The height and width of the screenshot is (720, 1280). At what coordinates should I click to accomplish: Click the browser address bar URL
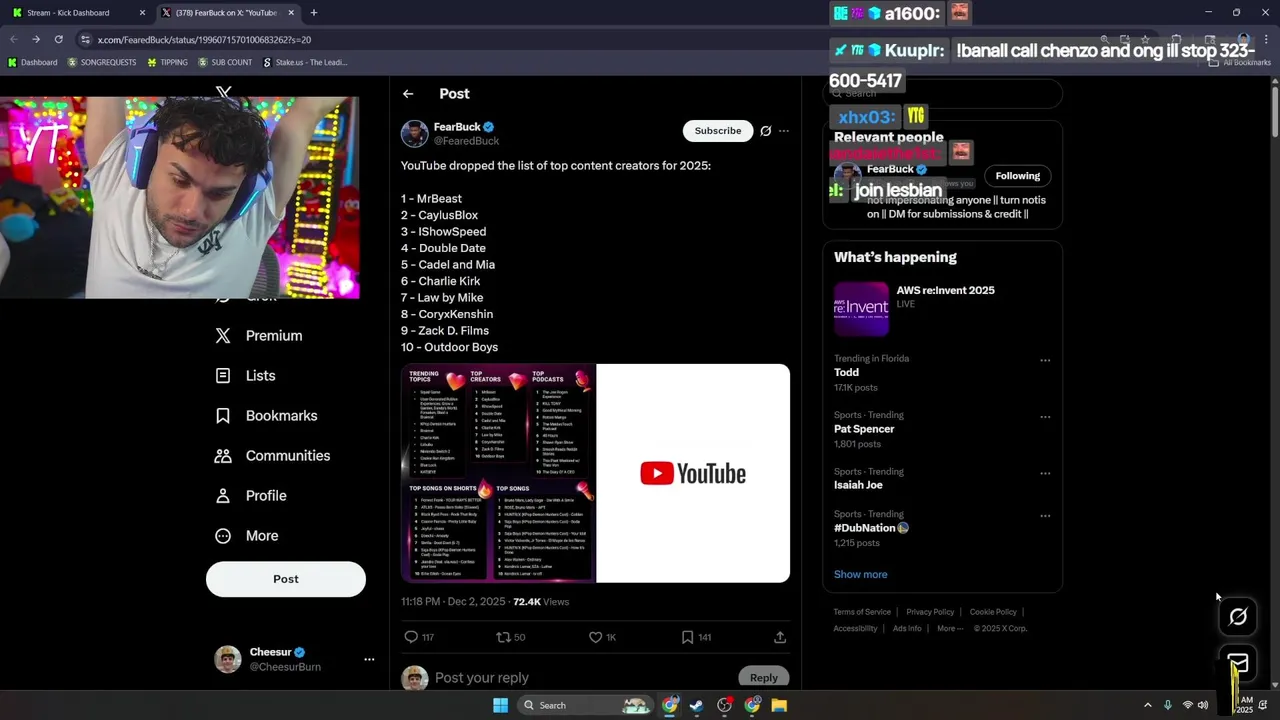point(204,40)
